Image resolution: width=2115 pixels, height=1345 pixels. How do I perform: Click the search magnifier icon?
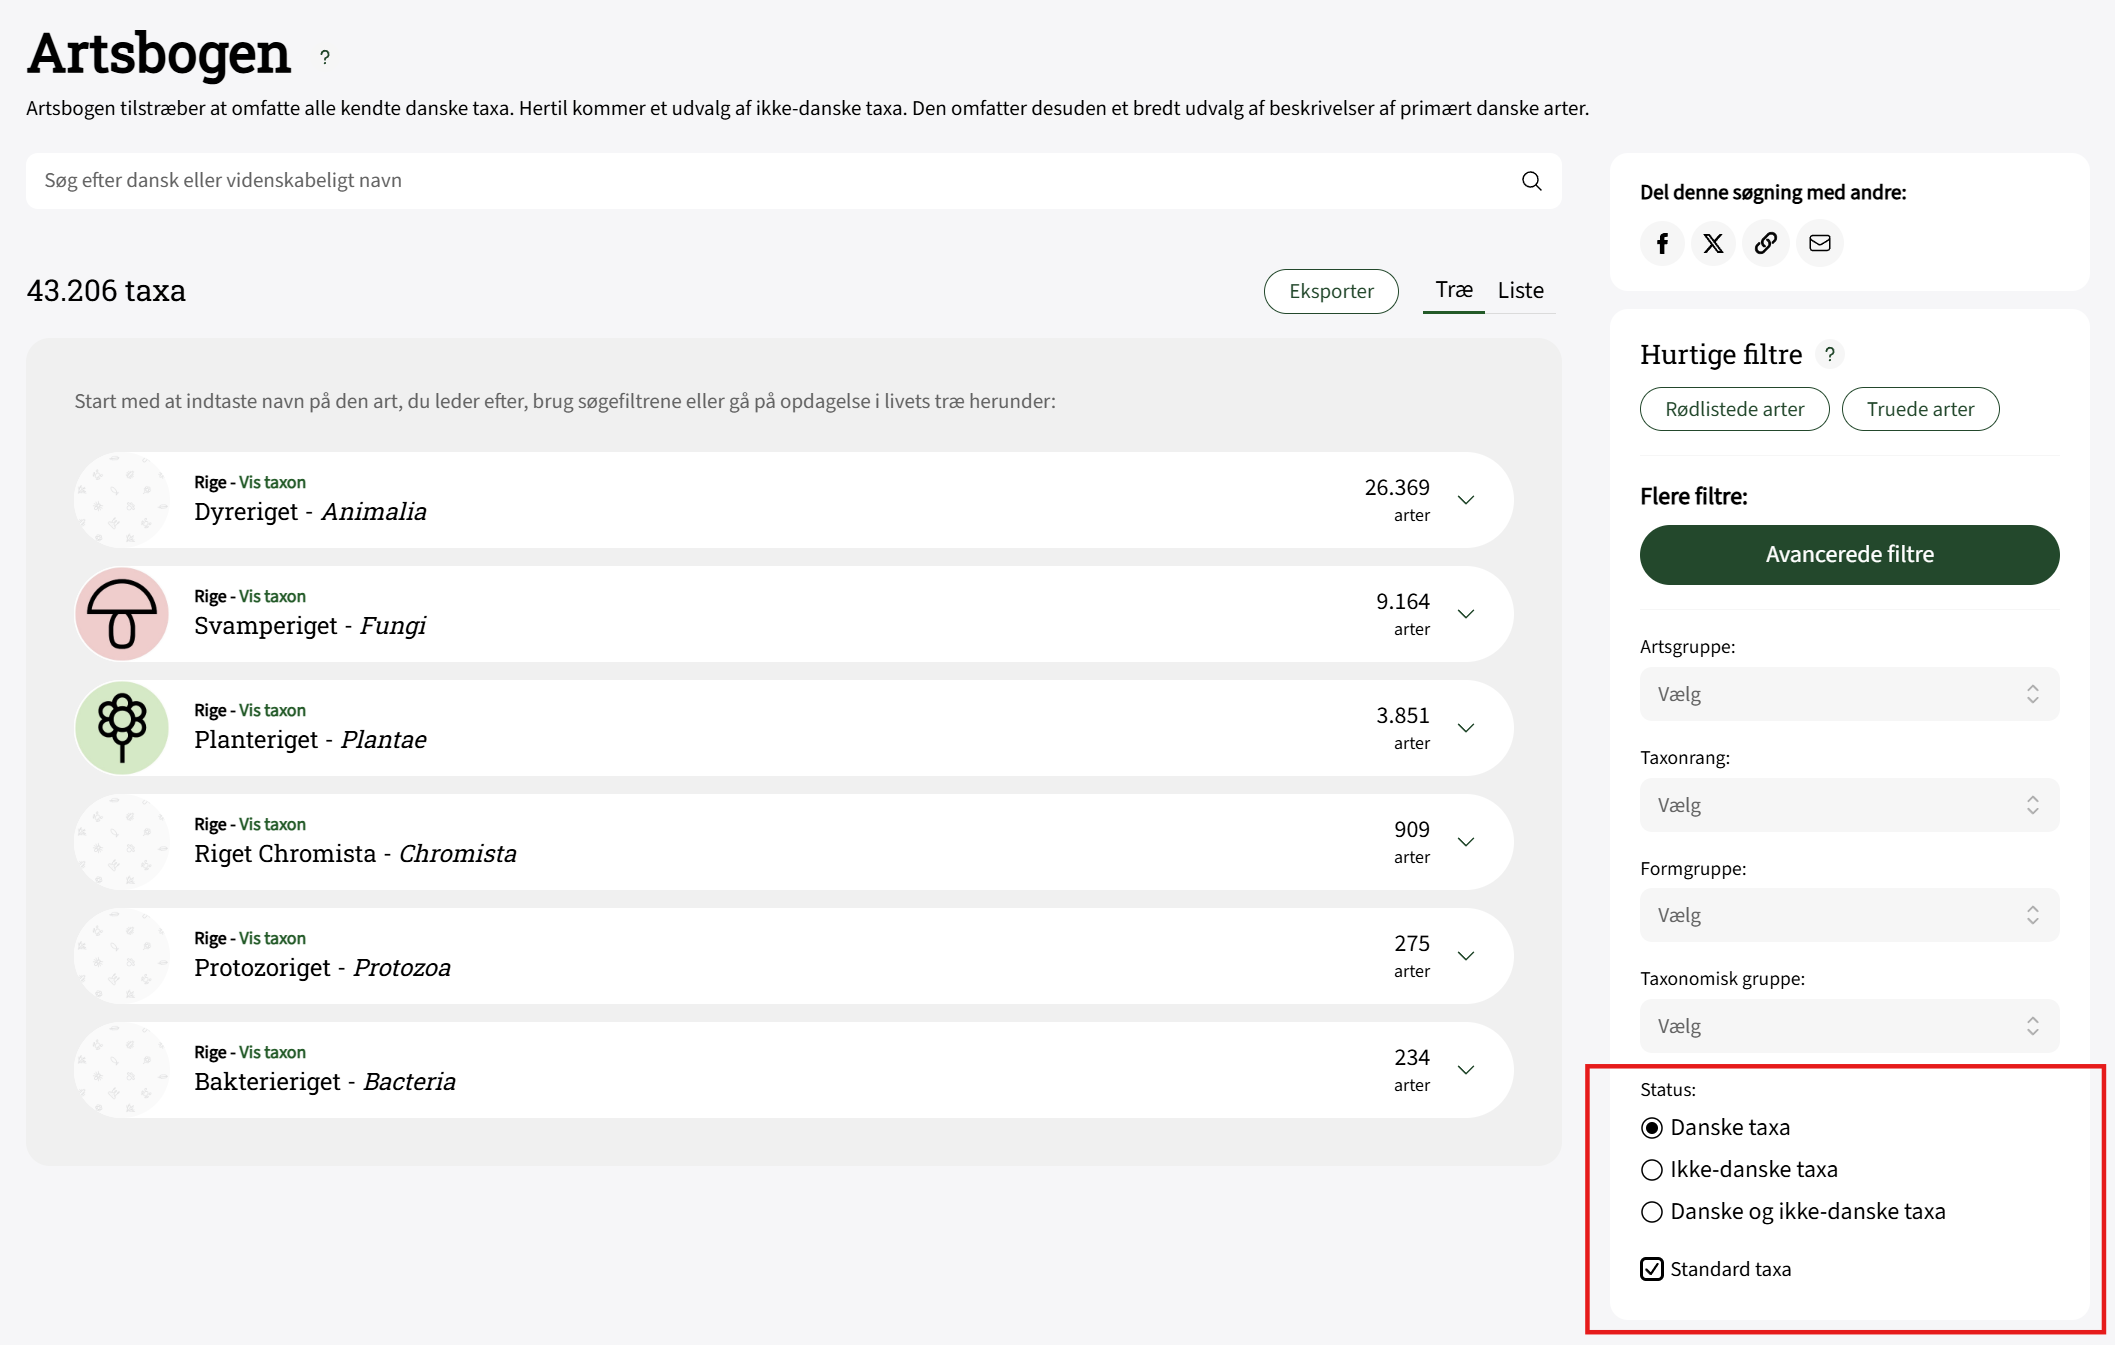point(1531,181)
